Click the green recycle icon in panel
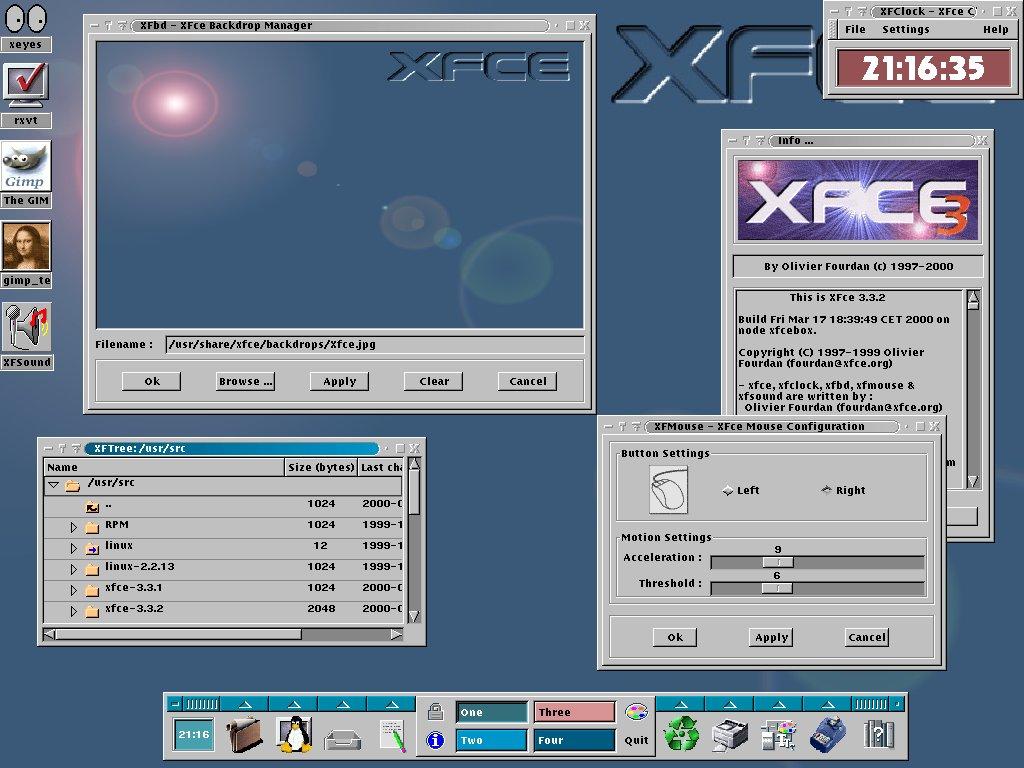The image size is (1024, 768). [681, 734]
